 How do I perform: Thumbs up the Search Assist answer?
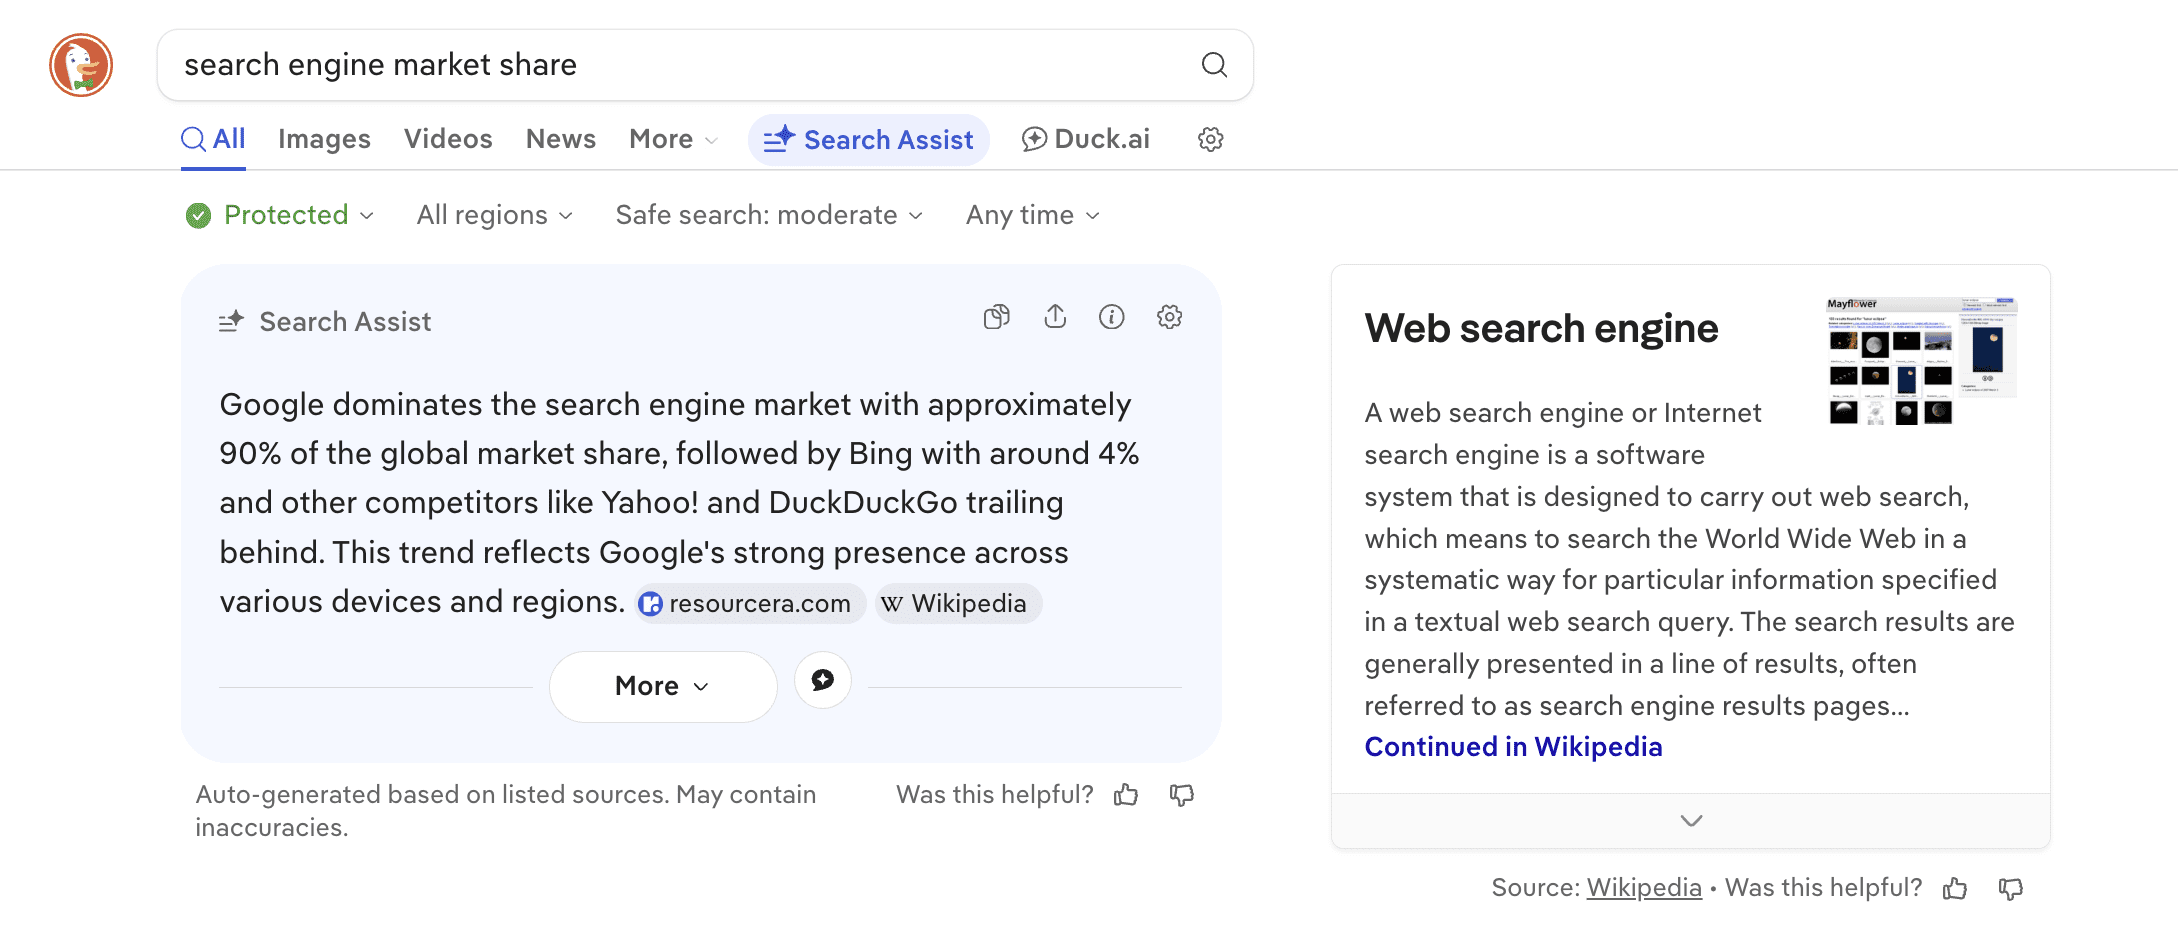tap(1126, 795)
